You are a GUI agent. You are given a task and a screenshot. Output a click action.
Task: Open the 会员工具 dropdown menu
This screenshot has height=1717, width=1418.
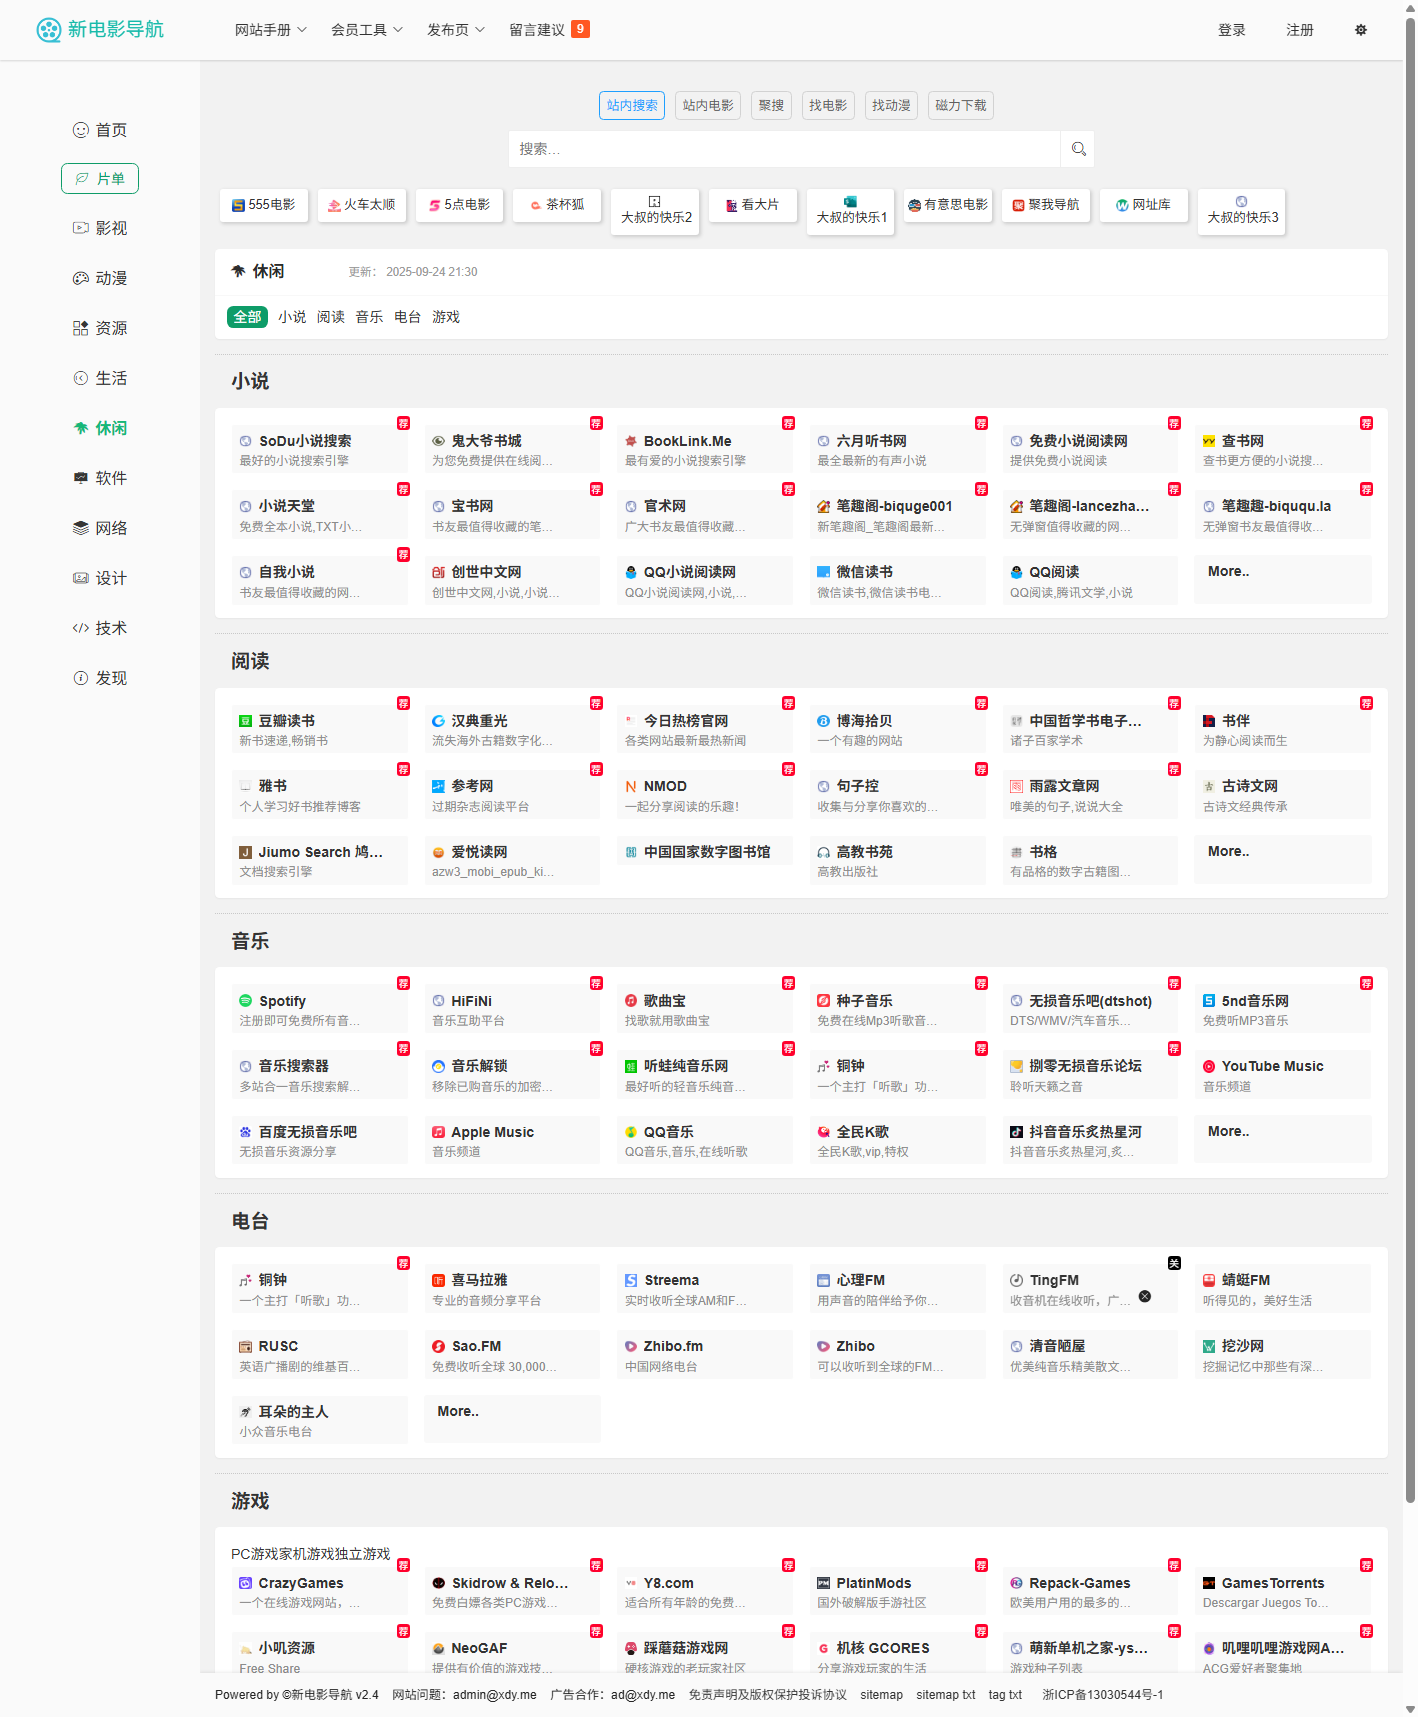tap(366, 30)
